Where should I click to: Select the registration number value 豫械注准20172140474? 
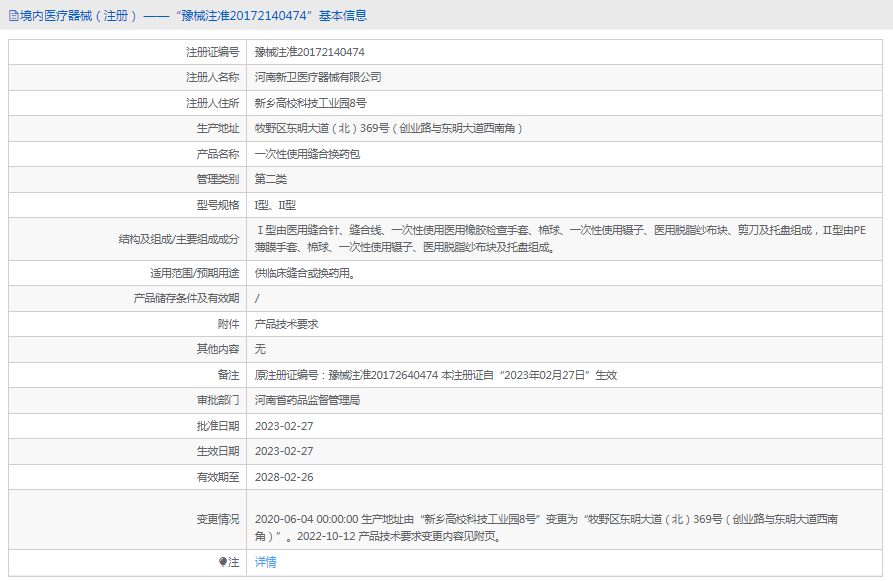click(309, 52)
